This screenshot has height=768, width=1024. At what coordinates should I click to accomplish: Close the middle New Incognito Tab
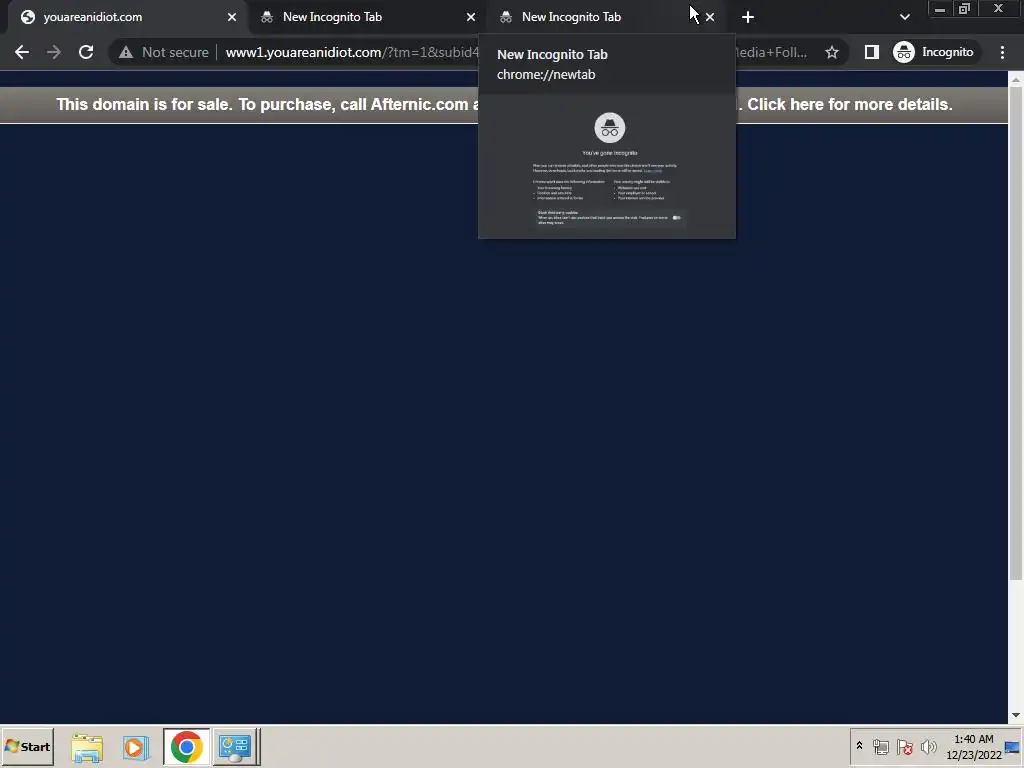[471, 17]
